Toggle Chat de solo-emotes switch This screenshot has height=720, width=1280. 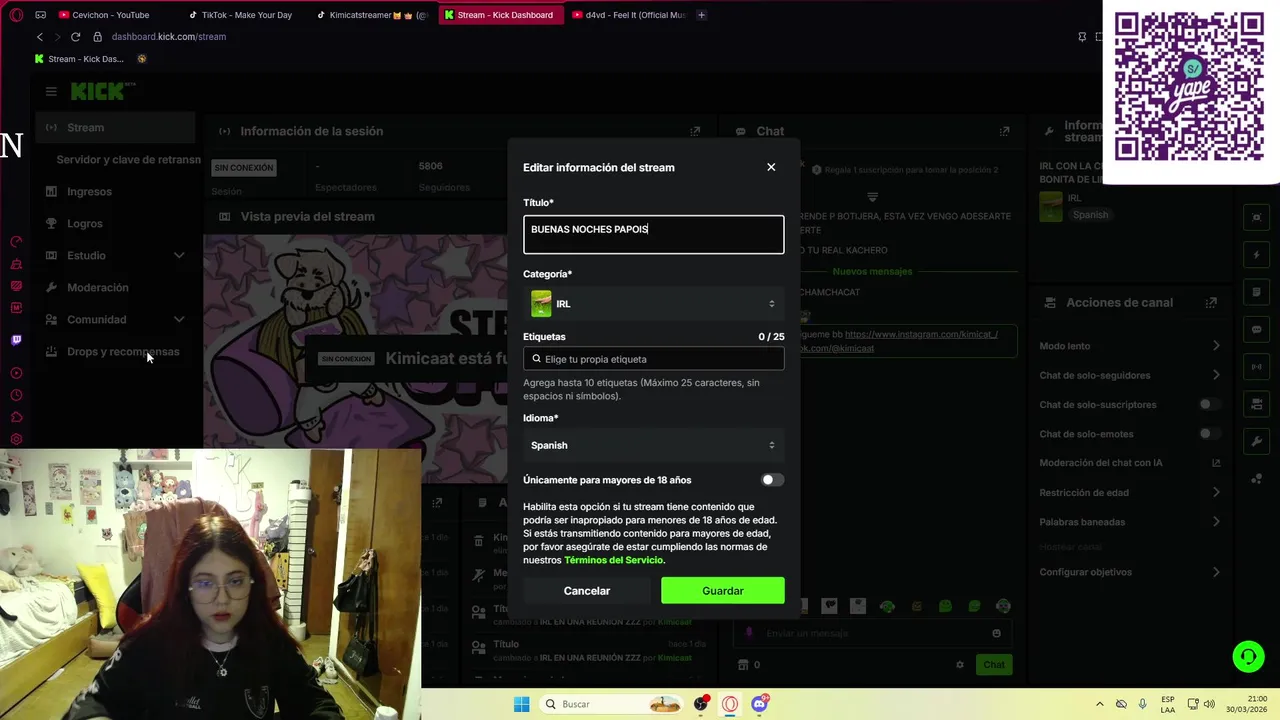1210,434
